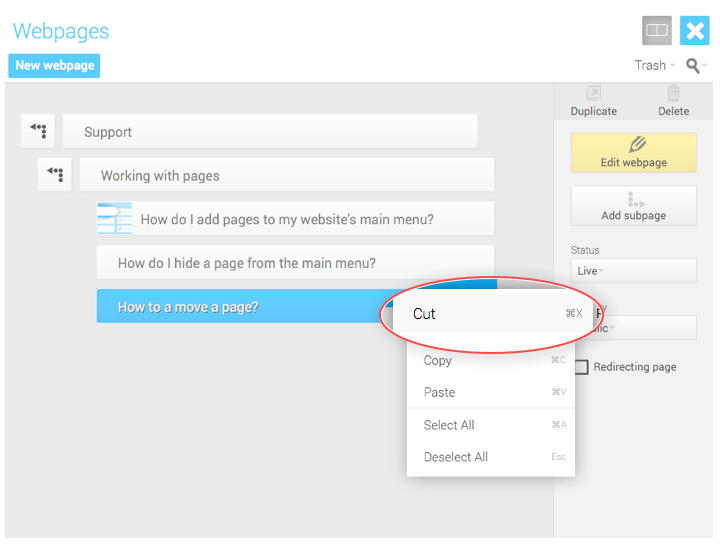The image size is (720, 544).
Task: Click the New webpage button
Action: click(55, 65)
